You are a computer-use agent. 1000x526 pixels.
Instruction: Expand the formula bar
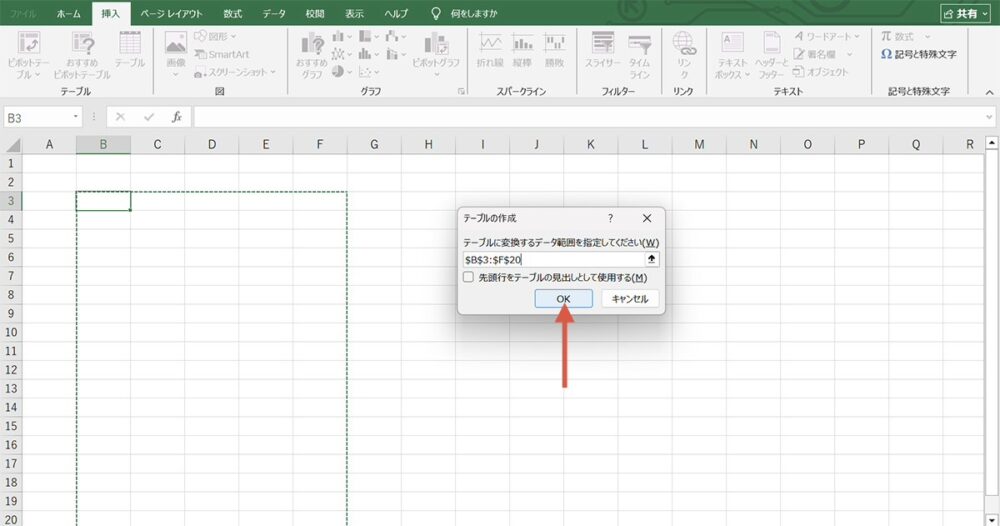coord(989,117)
